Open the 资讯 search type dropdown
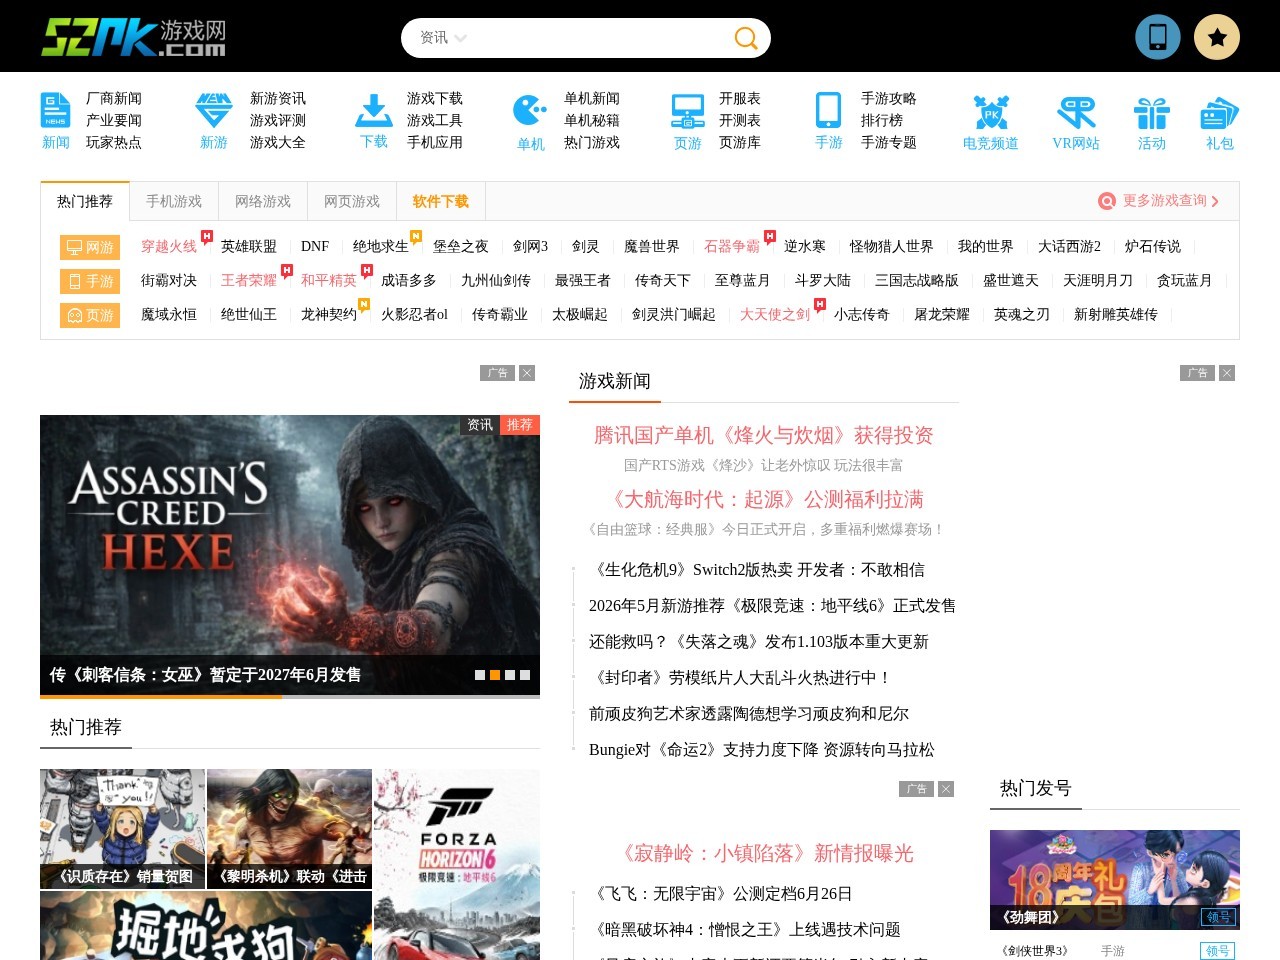The image size is (1280, 960). pyautogui.click(x=443, y=38)
